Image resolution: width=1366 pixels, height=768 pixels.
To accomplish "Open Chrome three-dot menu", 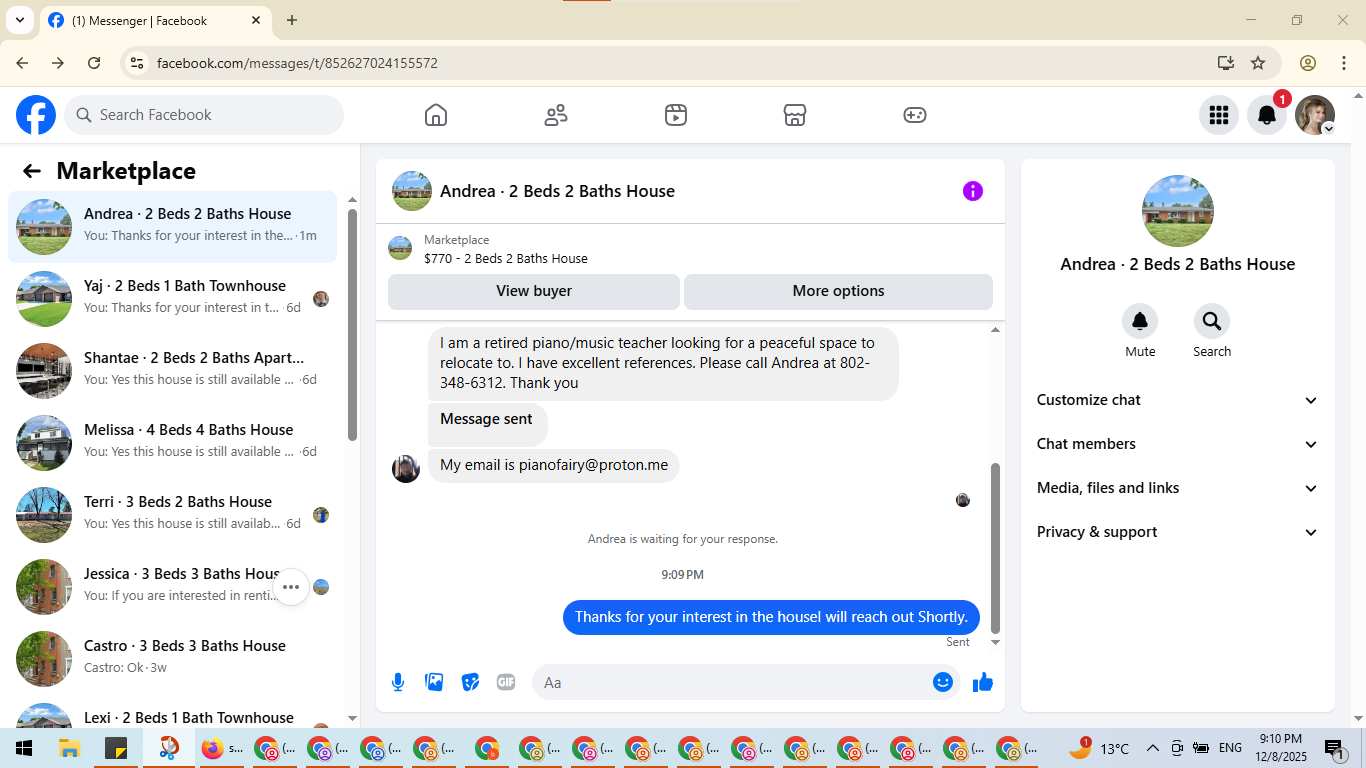I will click(x=1344, y=63).
